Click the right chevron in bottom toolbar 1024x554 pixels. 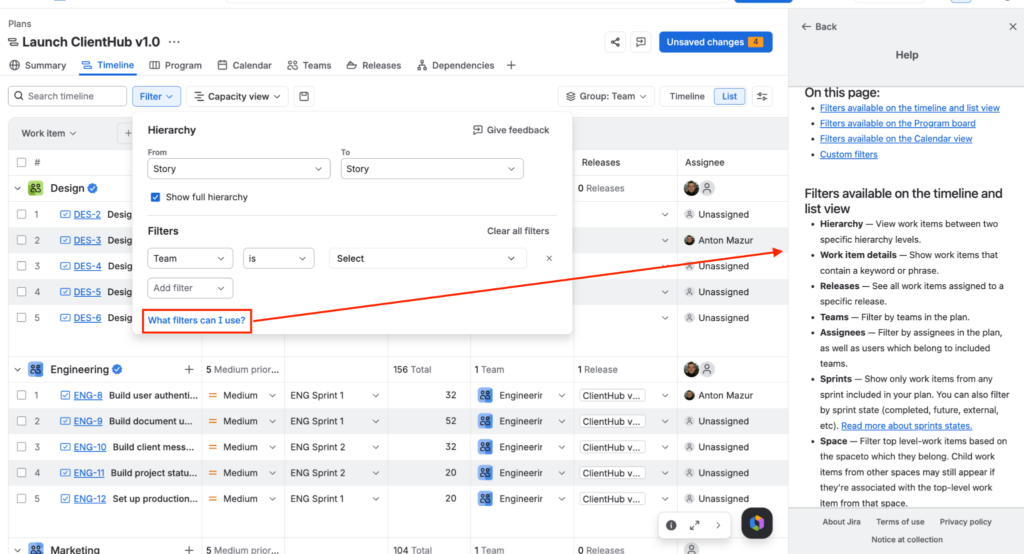(x=718, y=525)
